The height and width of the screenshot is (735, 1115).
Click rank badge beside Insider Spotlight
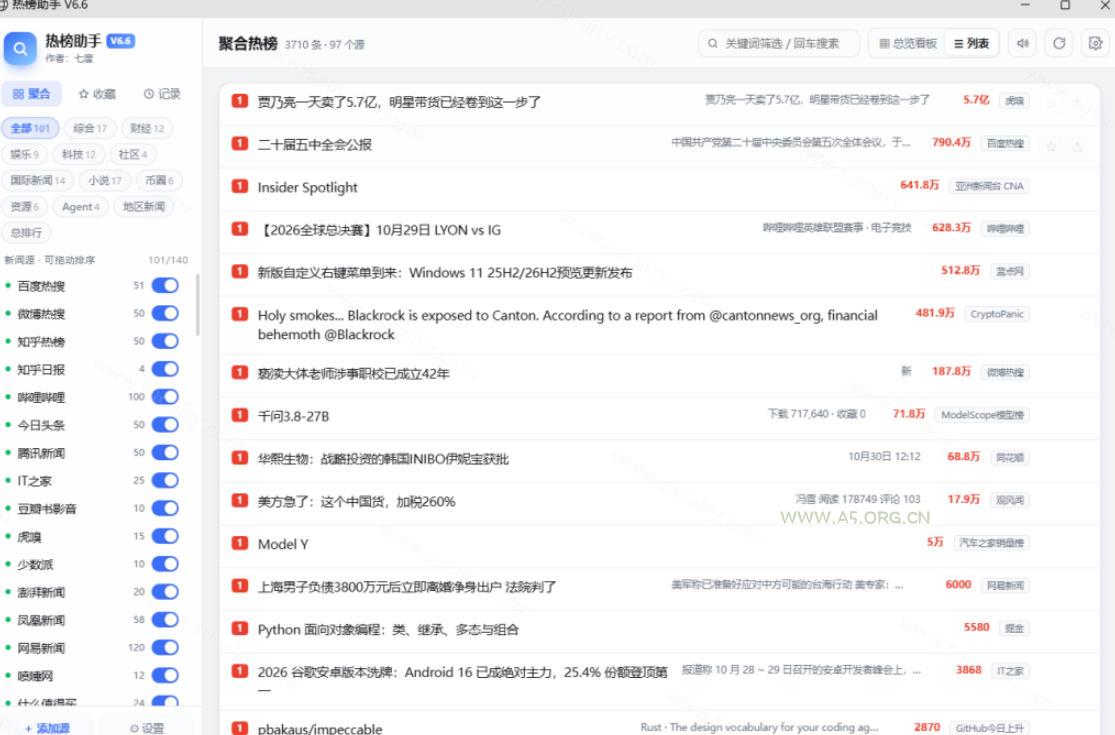[x=240, y=186]
